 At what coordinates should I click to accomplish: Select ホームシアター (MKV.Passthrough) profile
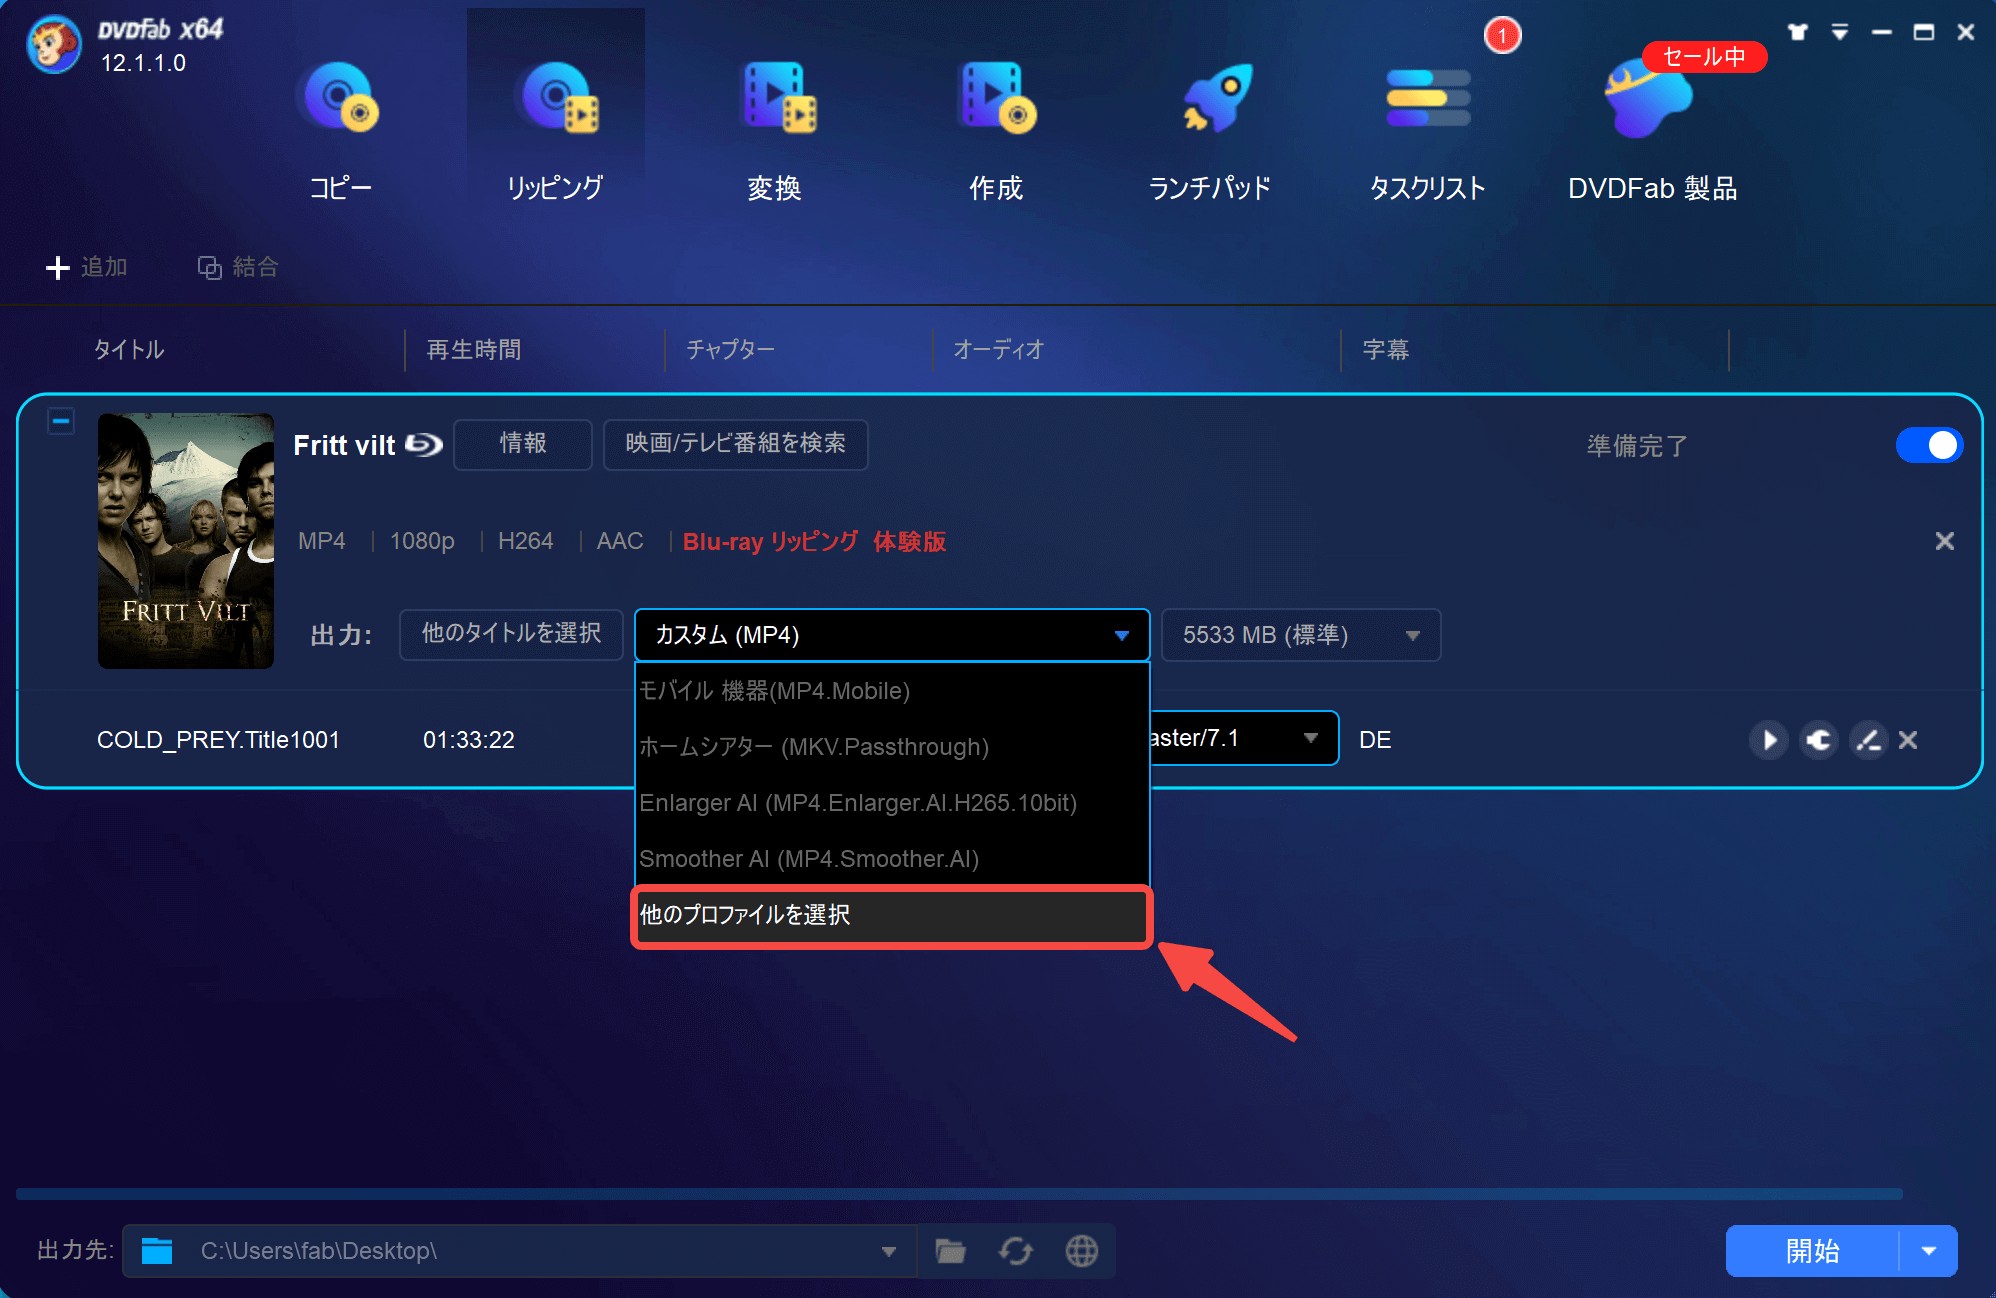(892, 747)
